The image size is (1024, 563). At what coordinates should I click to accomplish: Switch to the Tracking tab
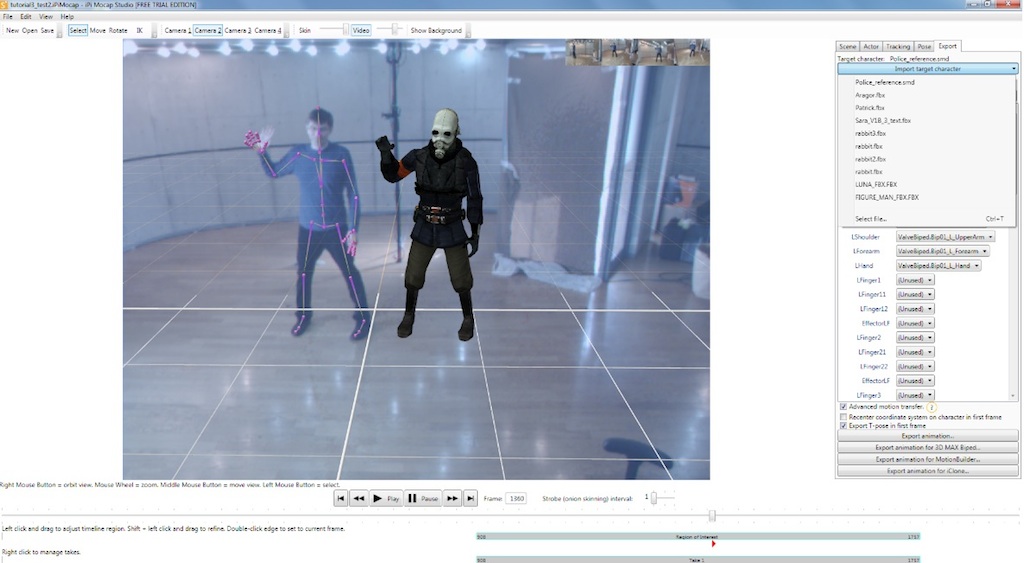[x=898, y=47]
